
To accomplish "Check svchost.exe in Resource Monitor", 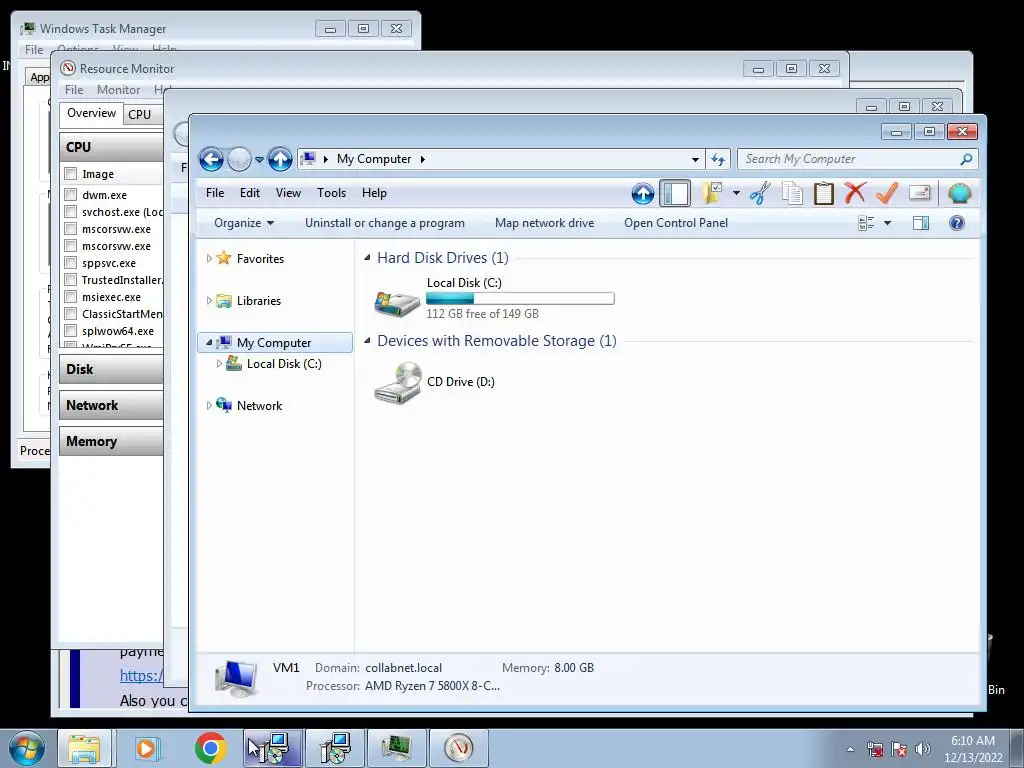I will click(71, 212).
